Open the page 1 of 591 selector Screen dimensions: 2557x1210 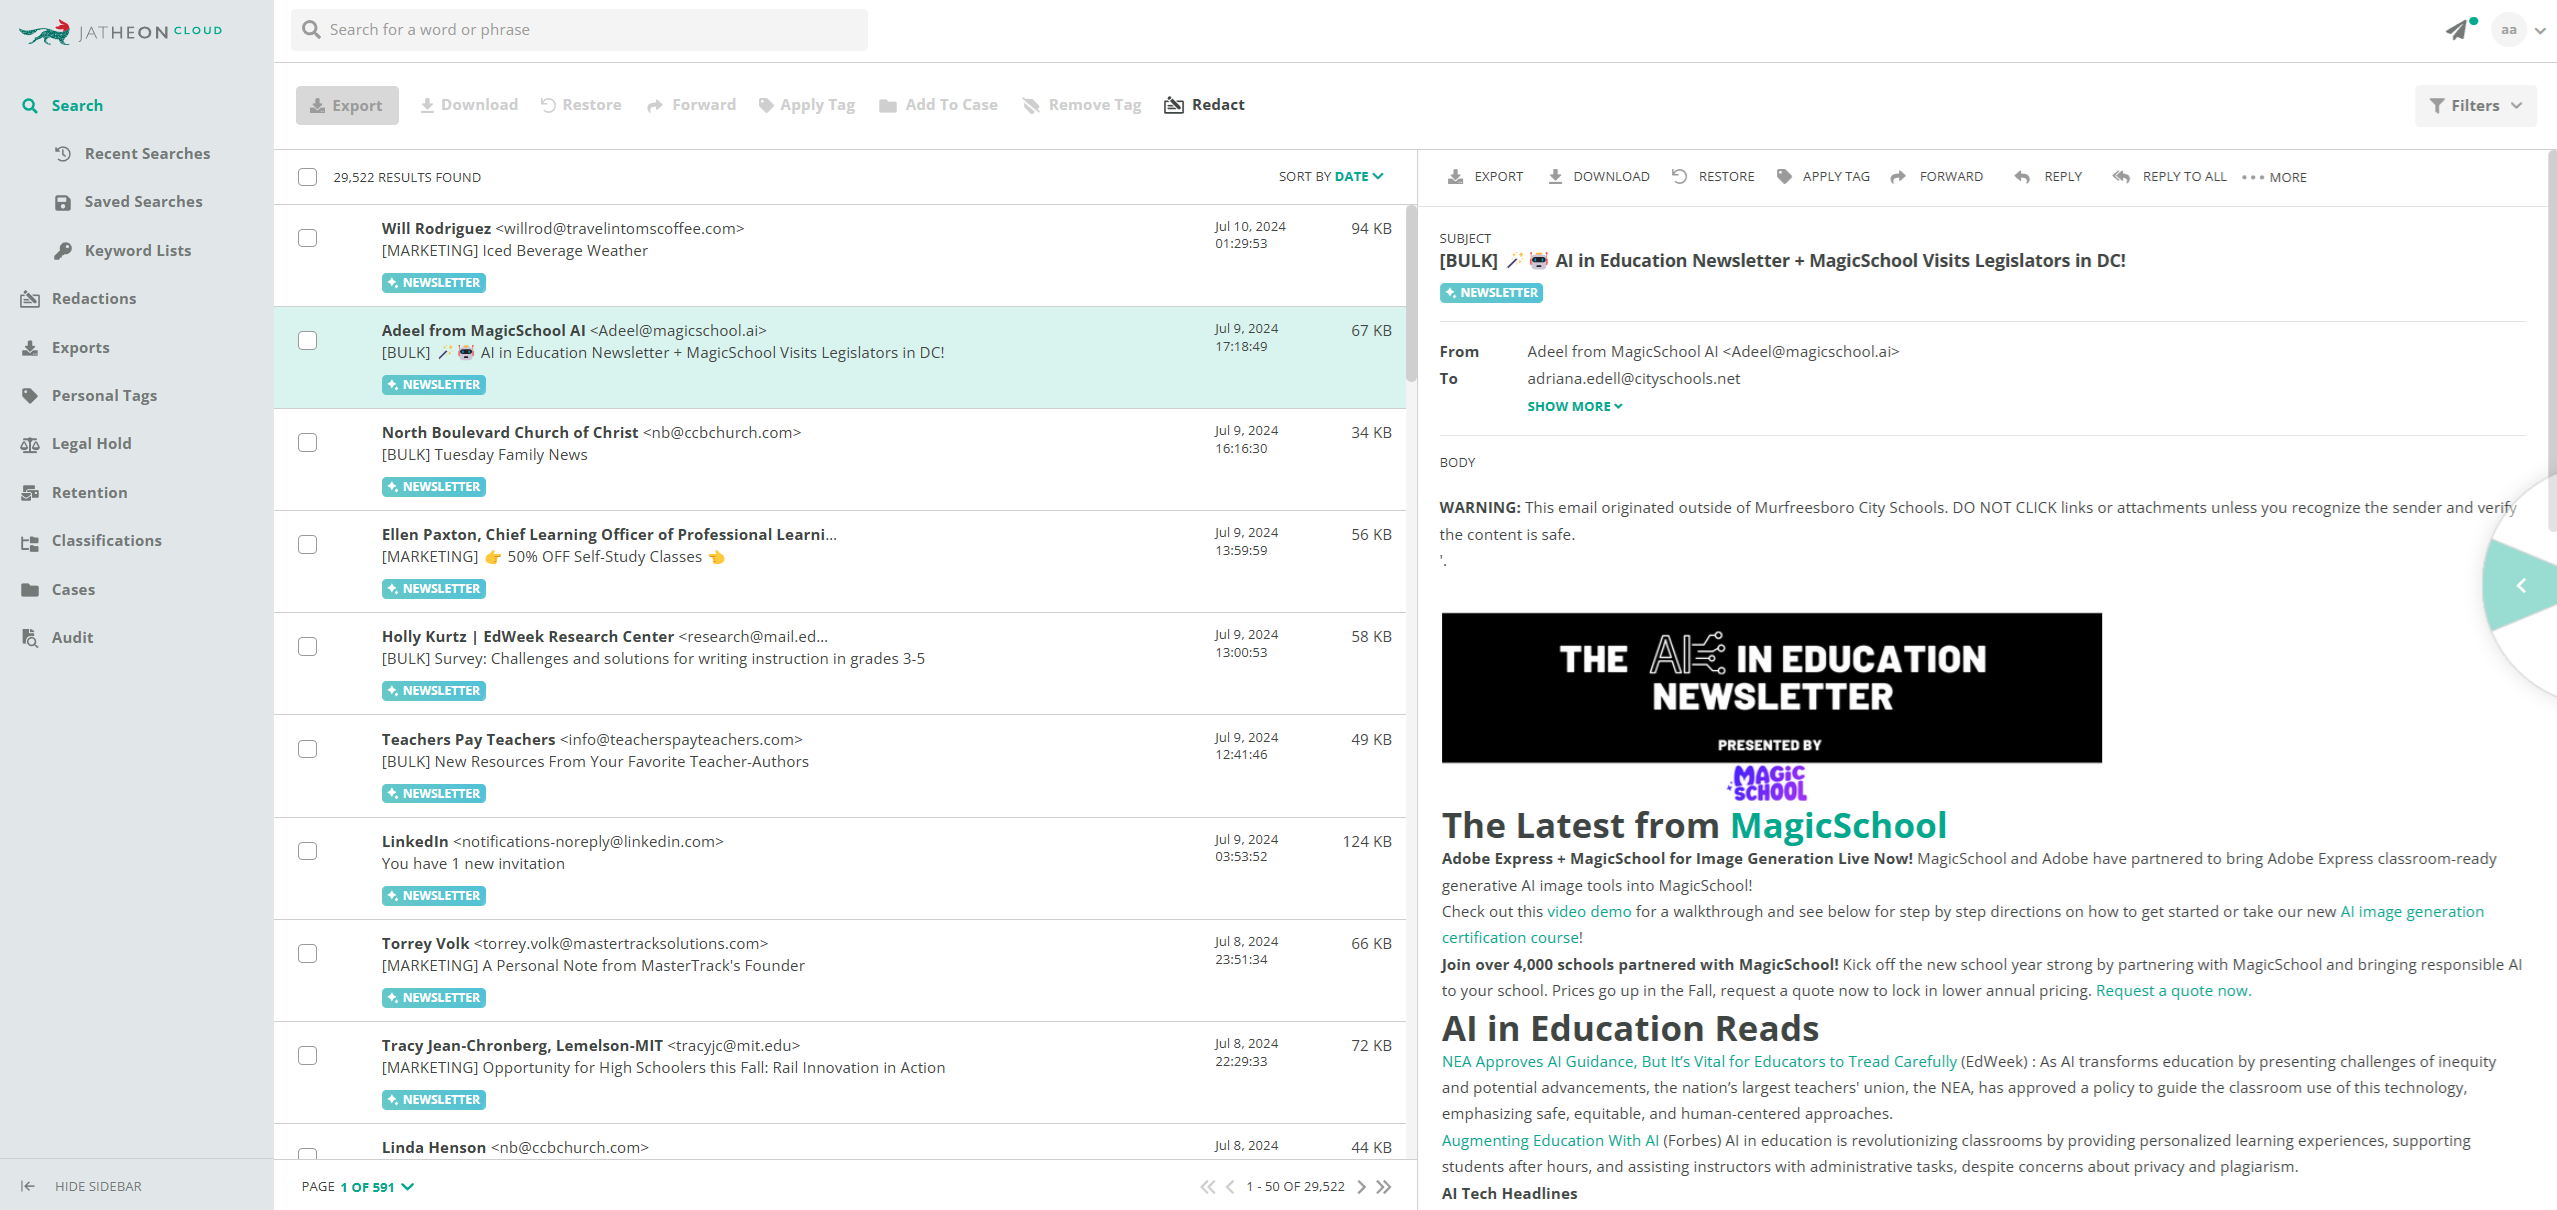376,1187
